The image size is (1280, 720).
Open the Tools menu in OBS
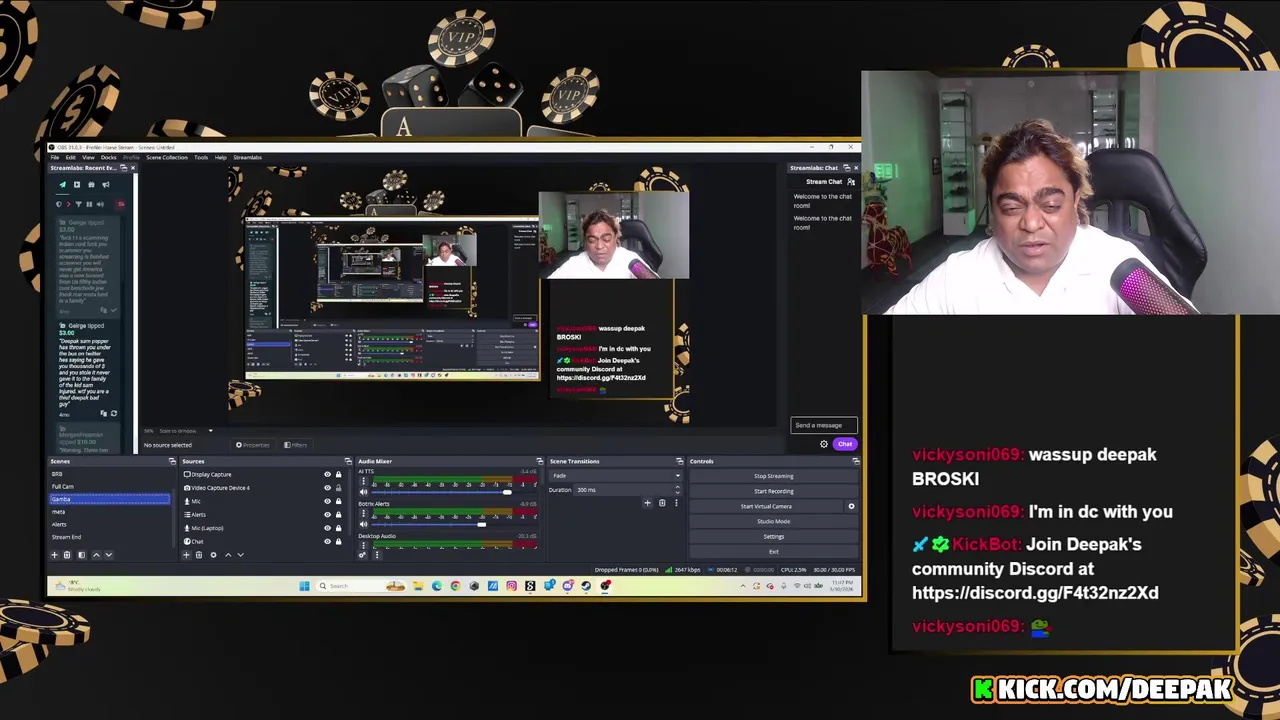click(x=201, y=157)
